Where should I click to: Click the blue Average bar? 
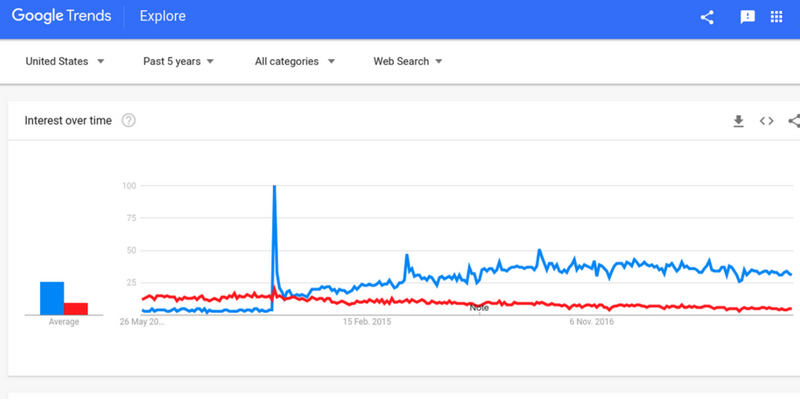pyautogui.click(x=52, y=298)
